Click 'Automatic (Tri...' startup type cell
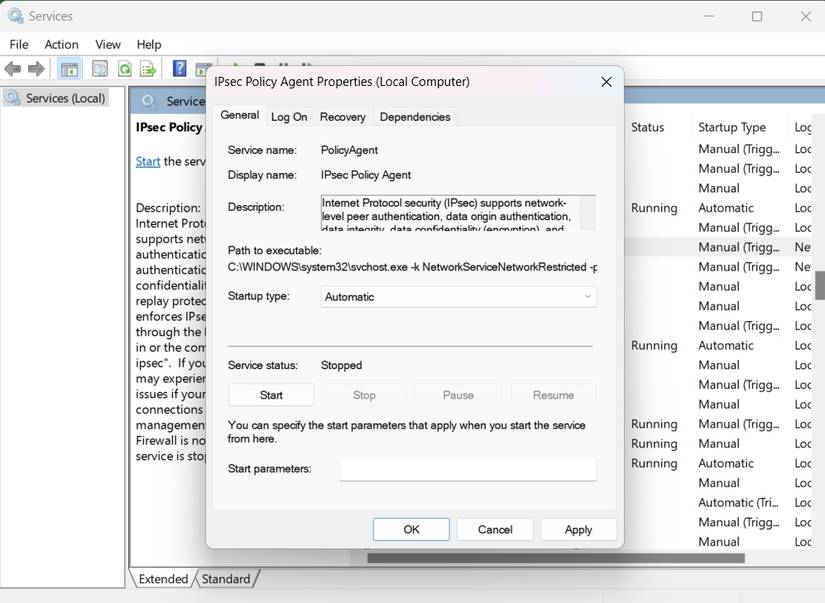The width and height of the screenshot is (825, 603). tap(738, 502)
